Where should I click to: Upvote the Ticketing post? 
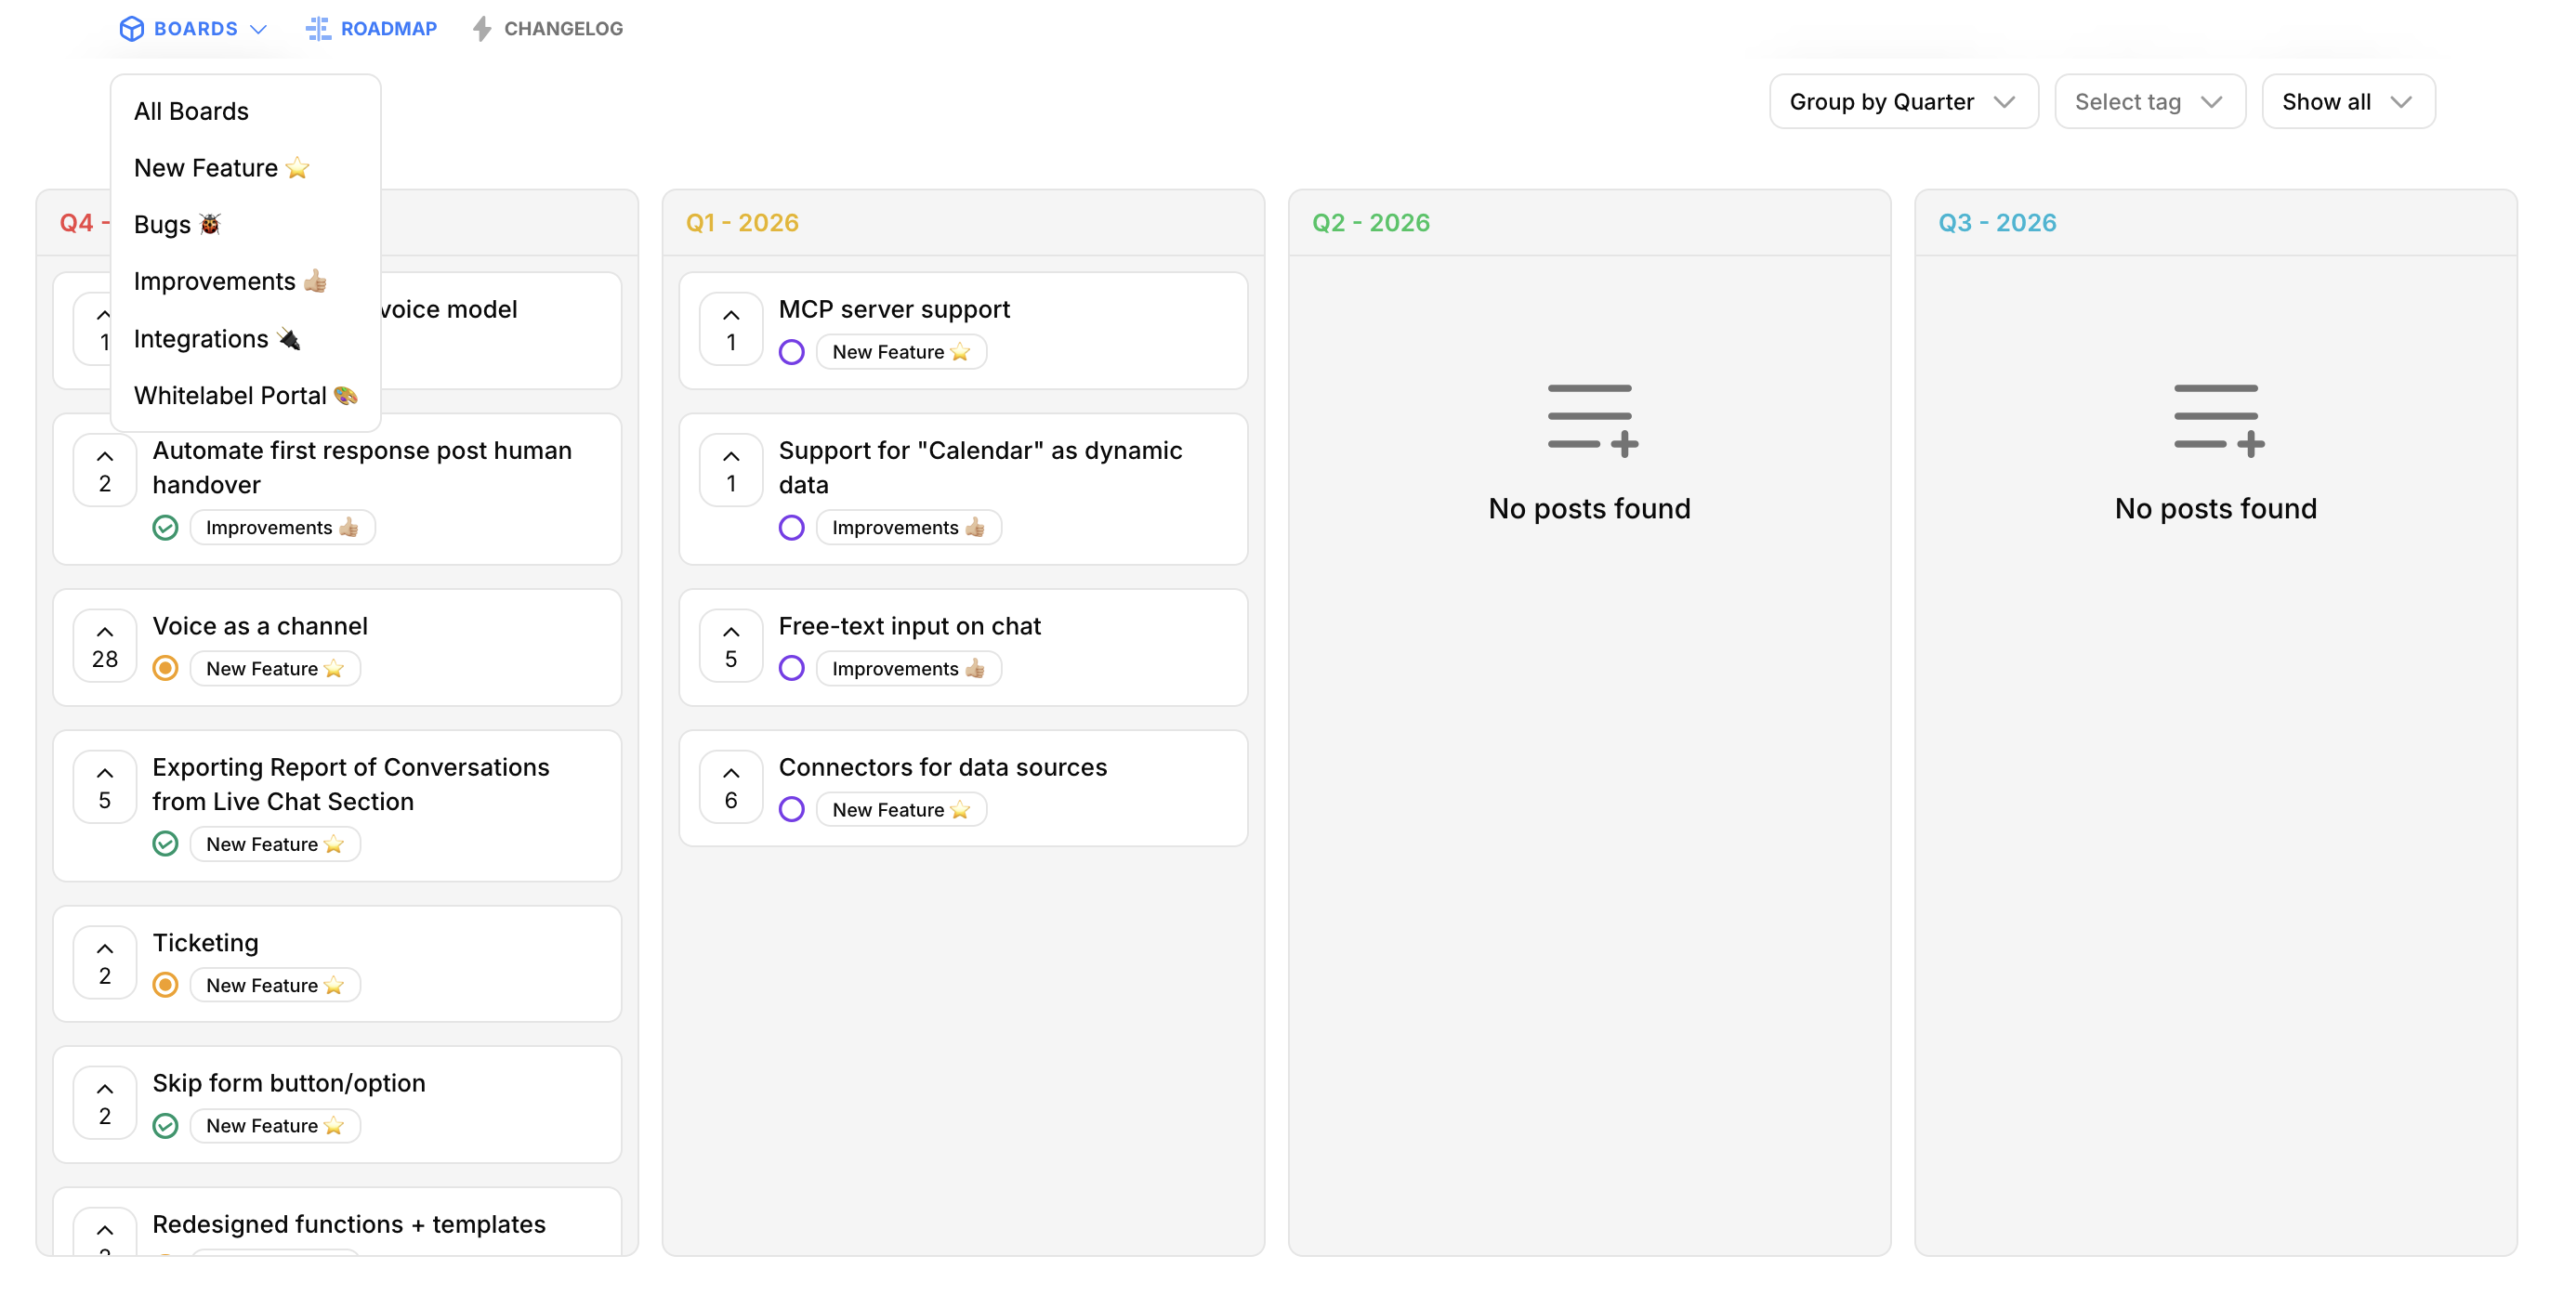pyautogui.click(x=105, y=962)
